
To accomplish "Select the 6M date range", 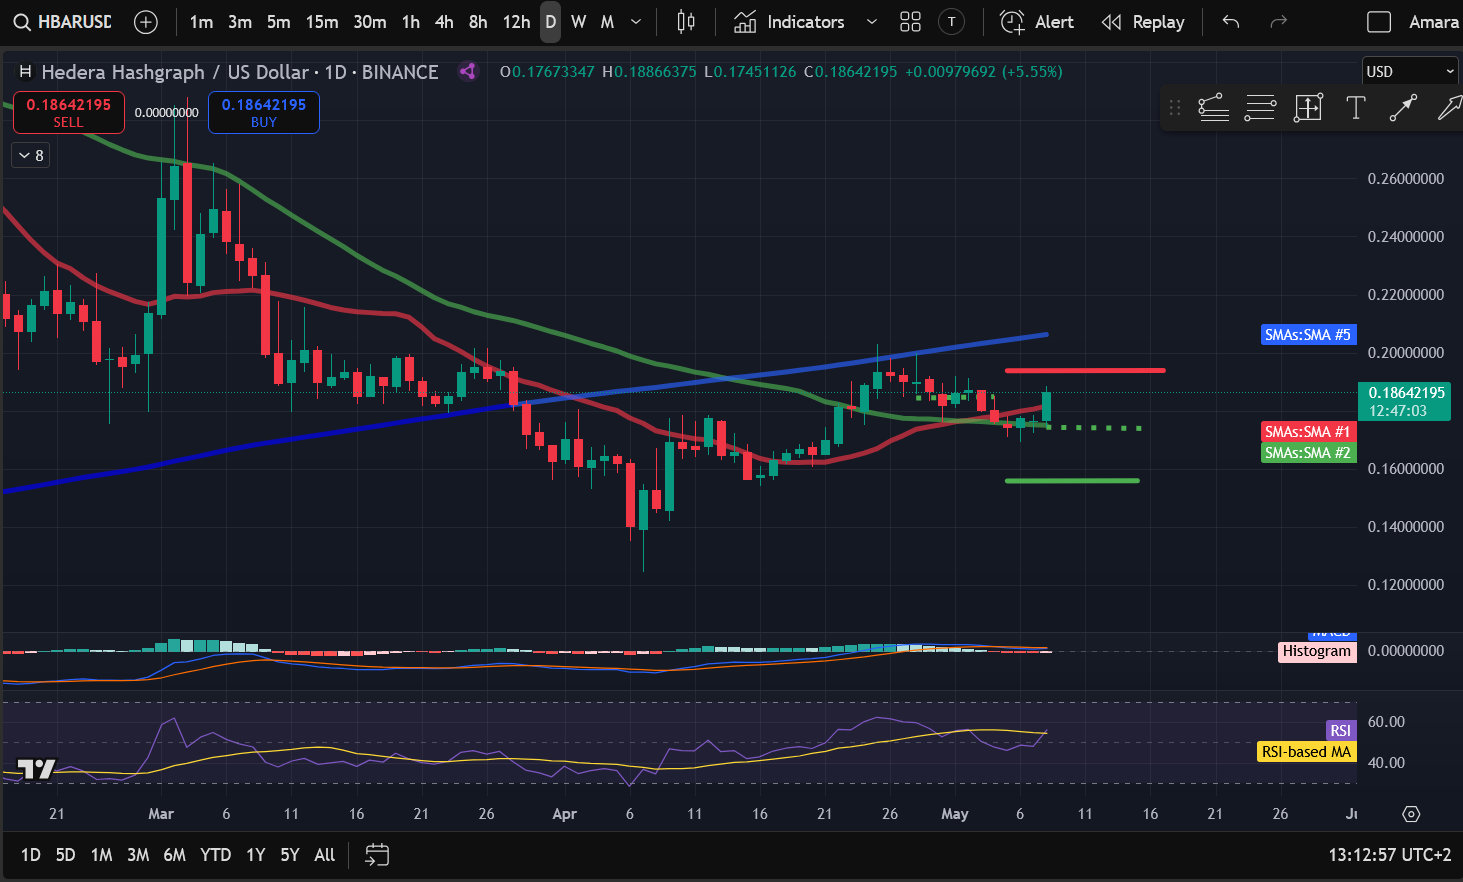I will pyautogui.click(x=174, y=855).
